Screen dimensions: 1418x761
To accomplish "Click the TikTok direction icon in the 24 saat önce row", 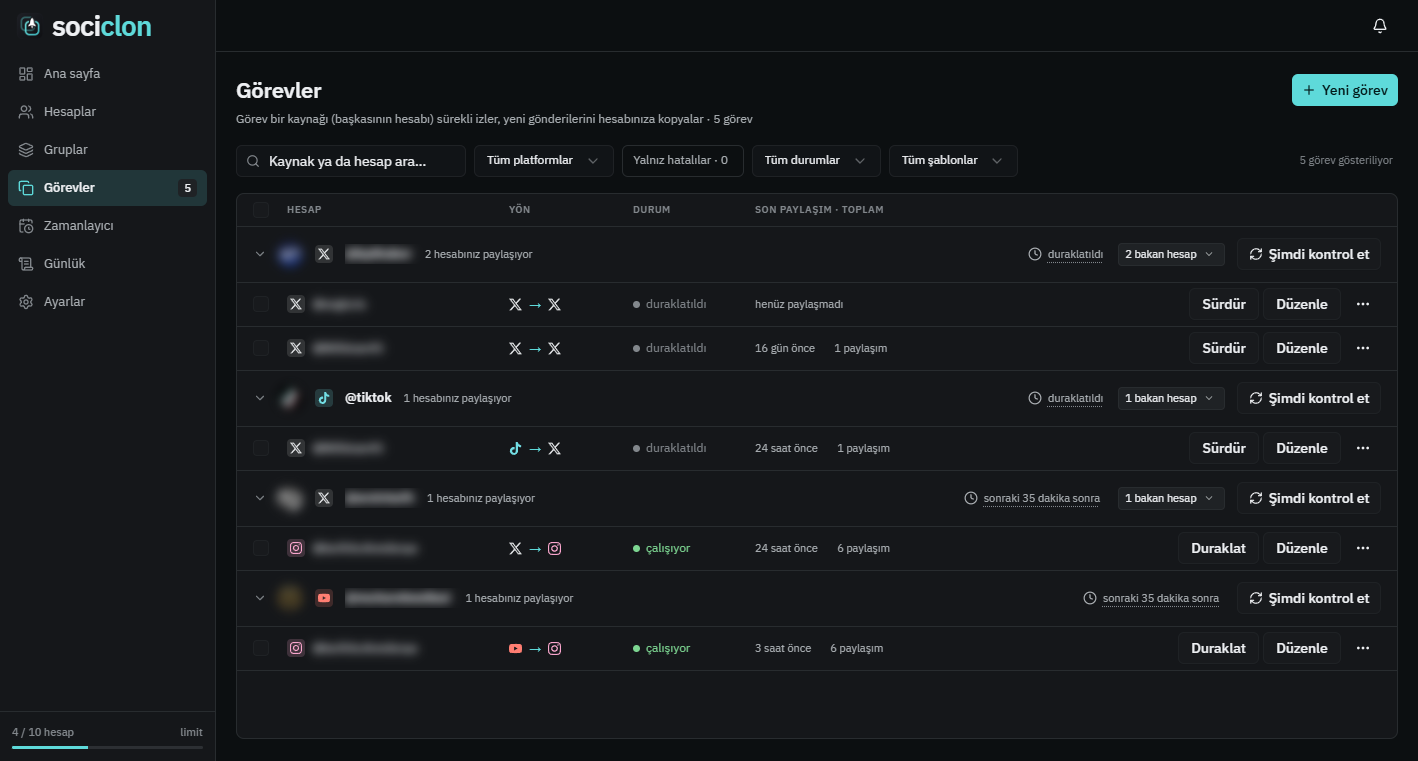I will (x=515, y=448).
